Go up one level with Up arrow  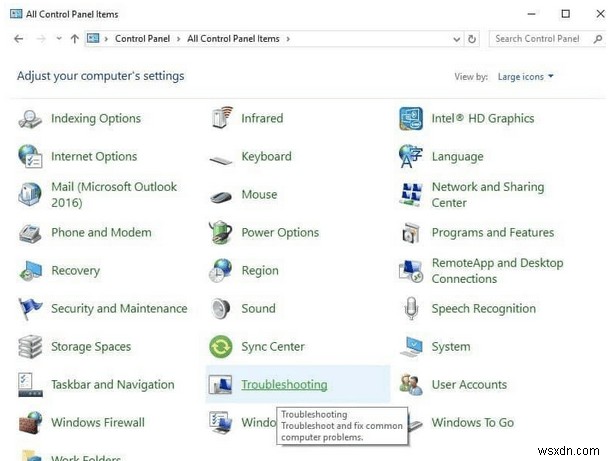(74, 39)
